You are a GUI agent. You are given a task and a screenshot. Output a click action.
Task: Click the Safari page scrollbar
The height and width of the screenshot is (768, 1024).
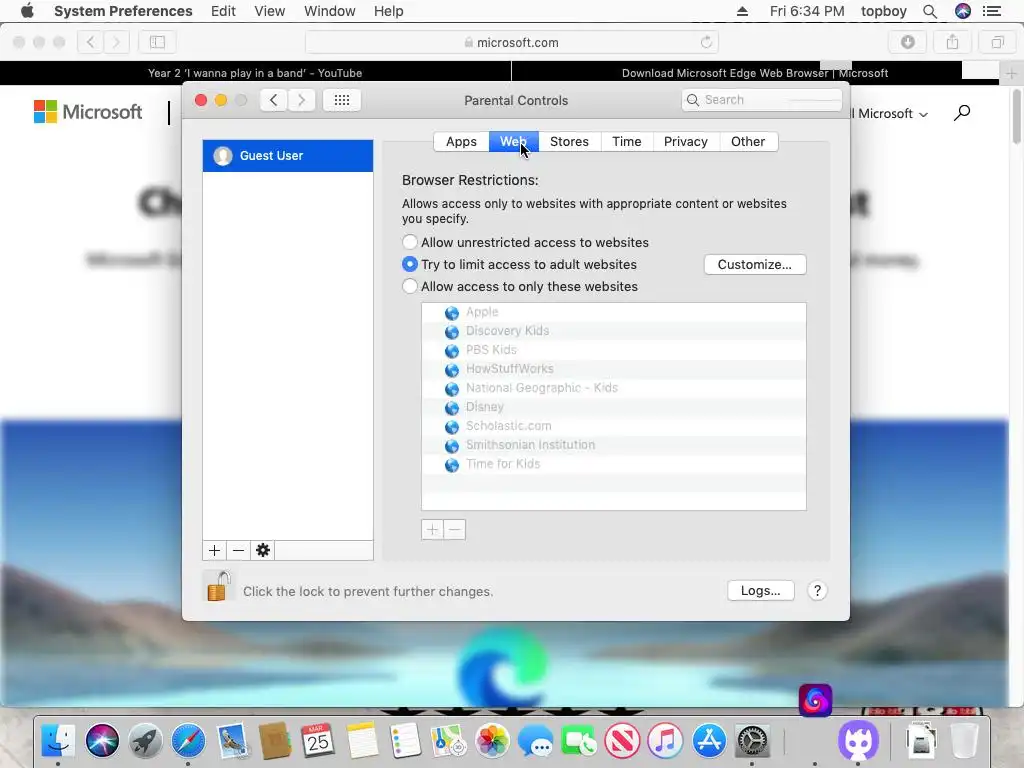point(1016,118)
